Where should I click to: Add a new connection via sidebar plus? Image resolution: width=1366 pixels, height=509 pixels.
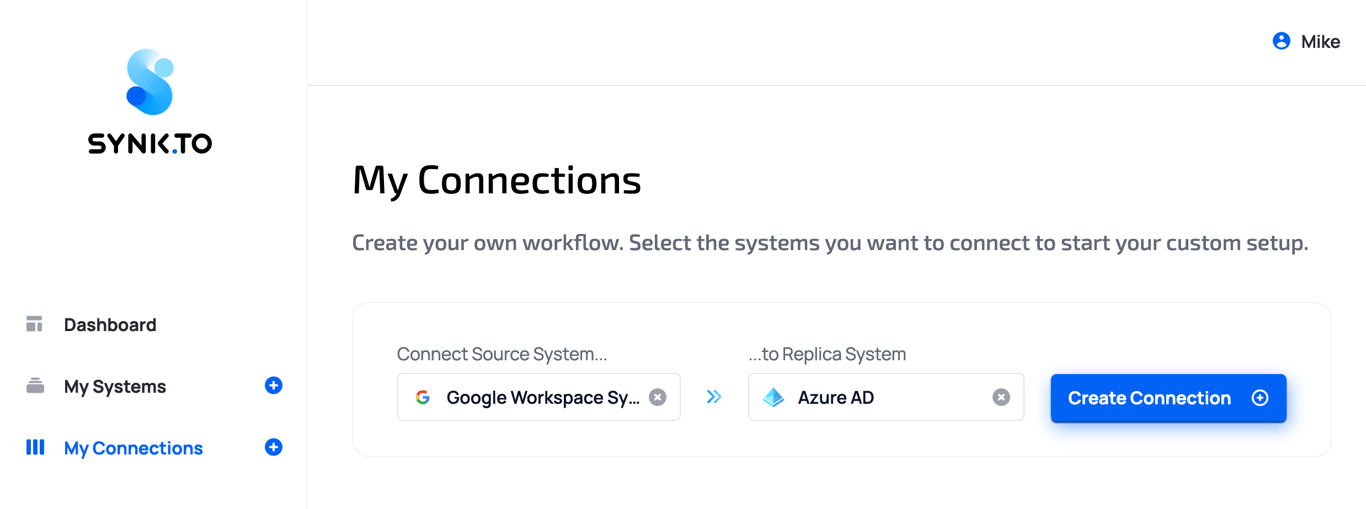(x=273, y=447)
